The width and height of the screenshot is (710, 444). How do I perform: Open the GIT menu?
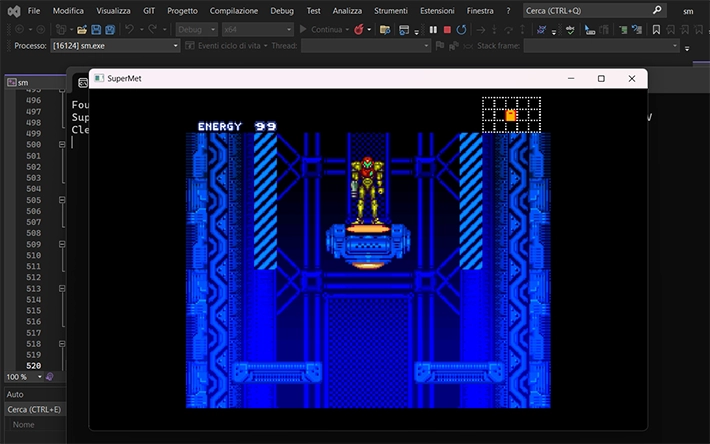pyautogui.click(x=149, y=10)
